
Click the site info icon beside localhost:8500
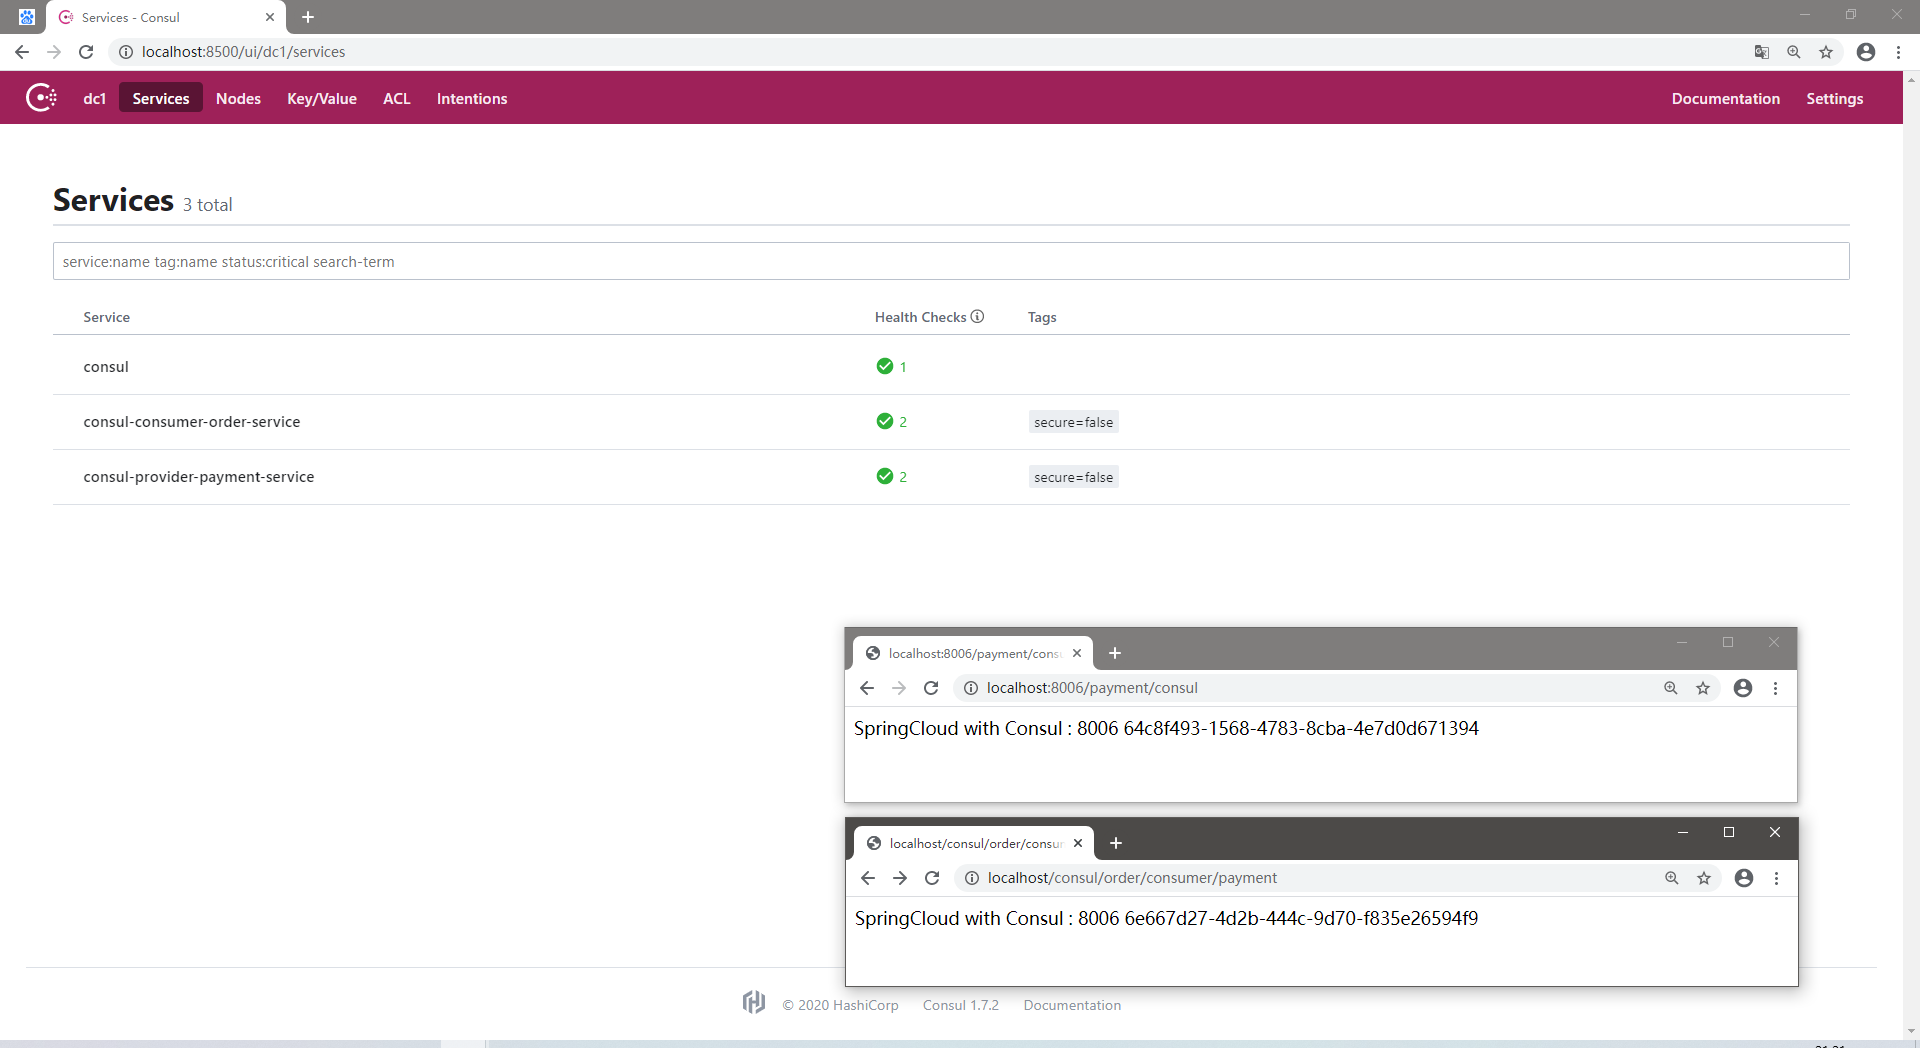pos(126,52)
